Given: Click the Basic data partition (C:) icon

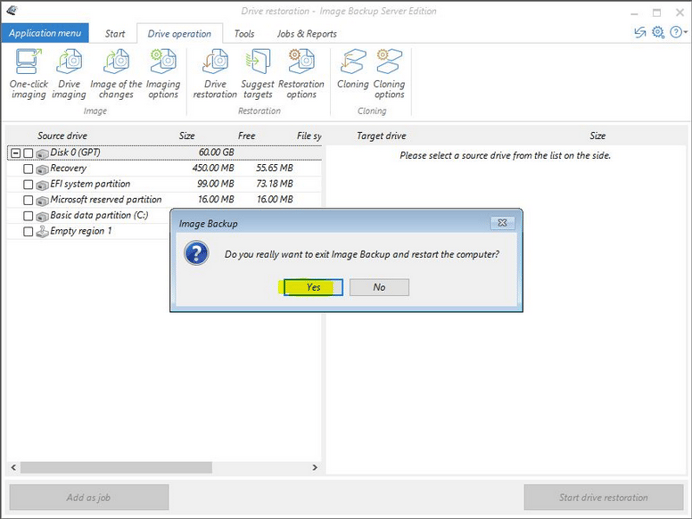Looking at the screenshot, I should coord(42,216).
